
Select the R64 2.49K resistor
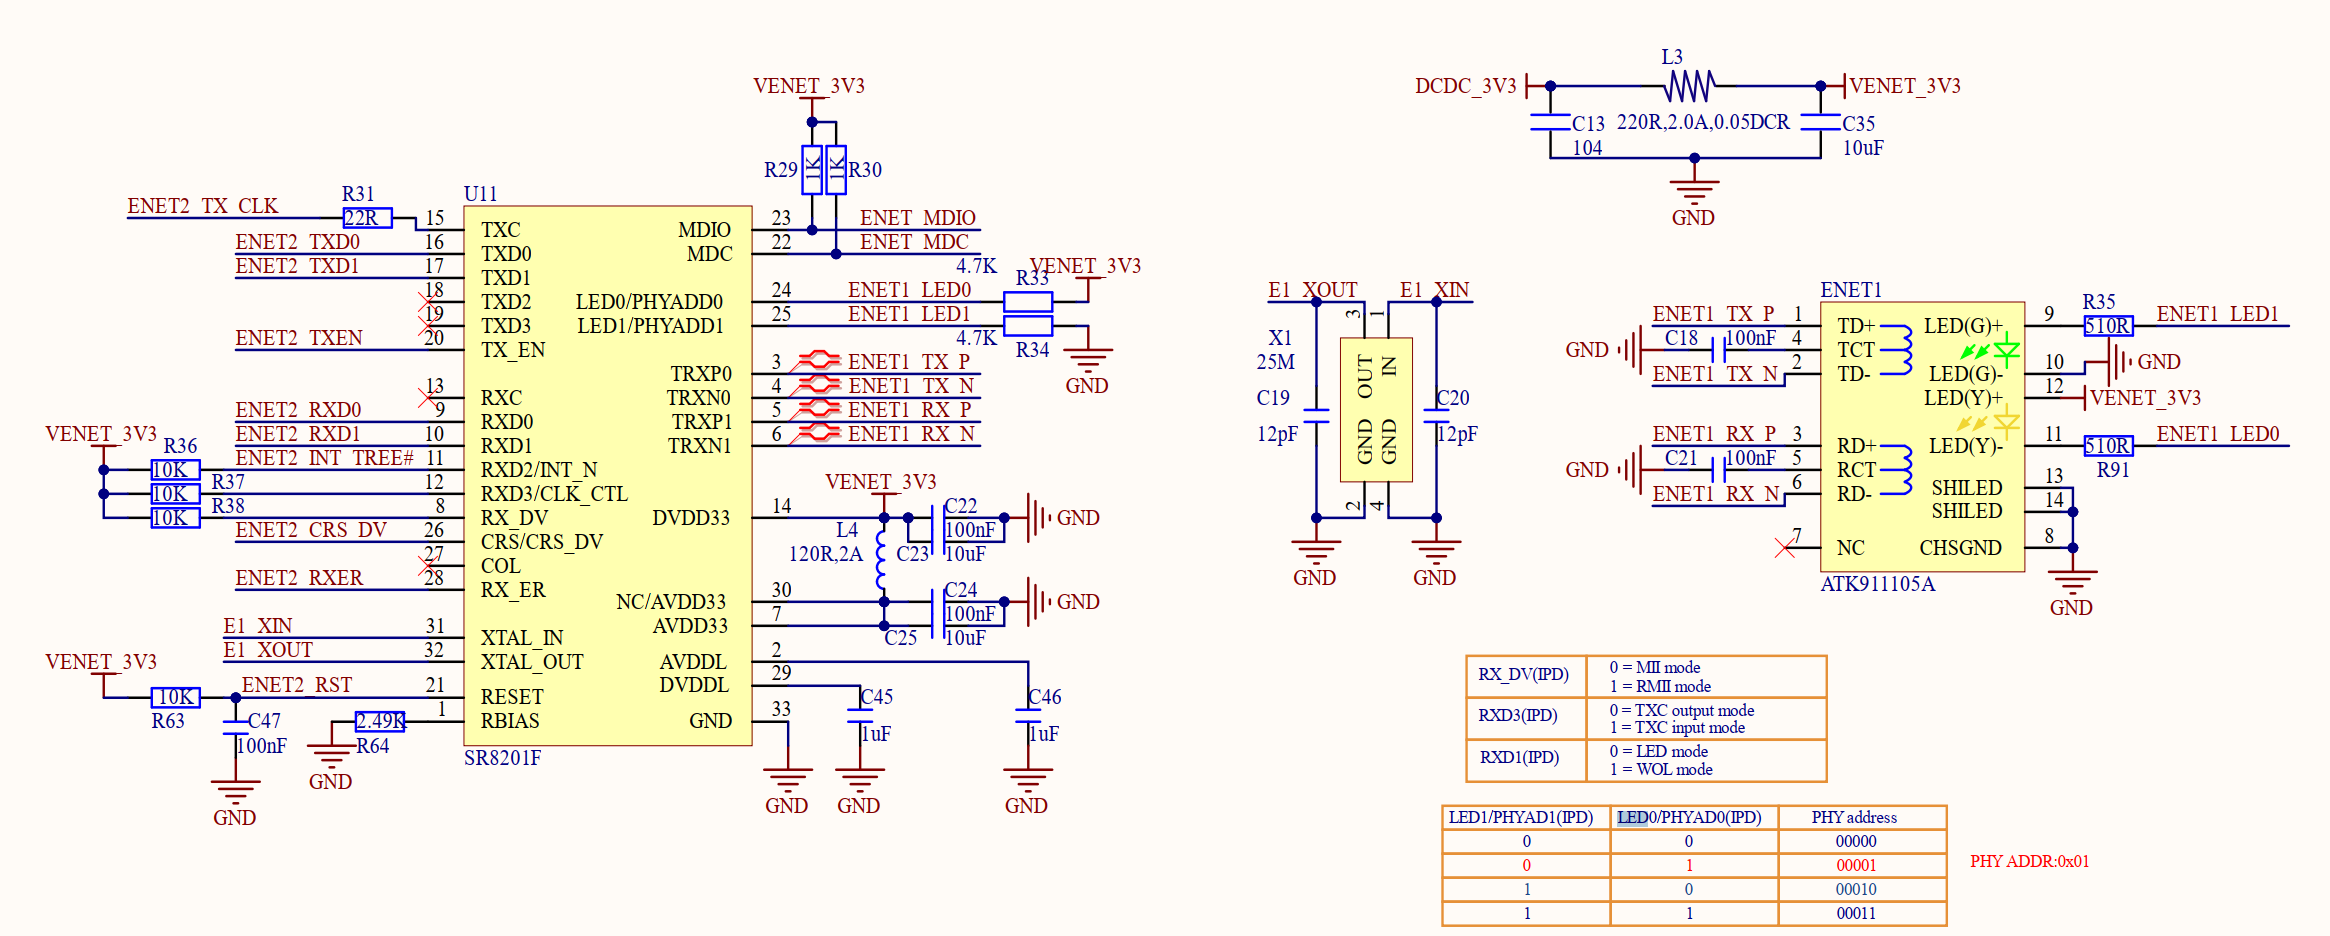pos(380,721)
